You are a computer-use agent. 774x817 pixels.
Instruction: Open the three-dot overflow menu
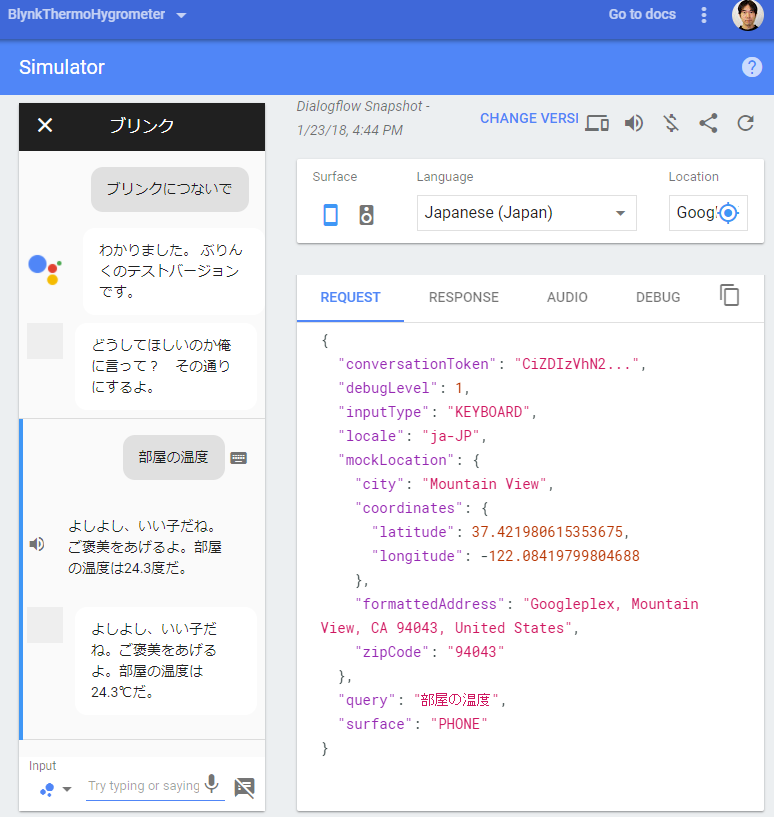pos(704,15)
